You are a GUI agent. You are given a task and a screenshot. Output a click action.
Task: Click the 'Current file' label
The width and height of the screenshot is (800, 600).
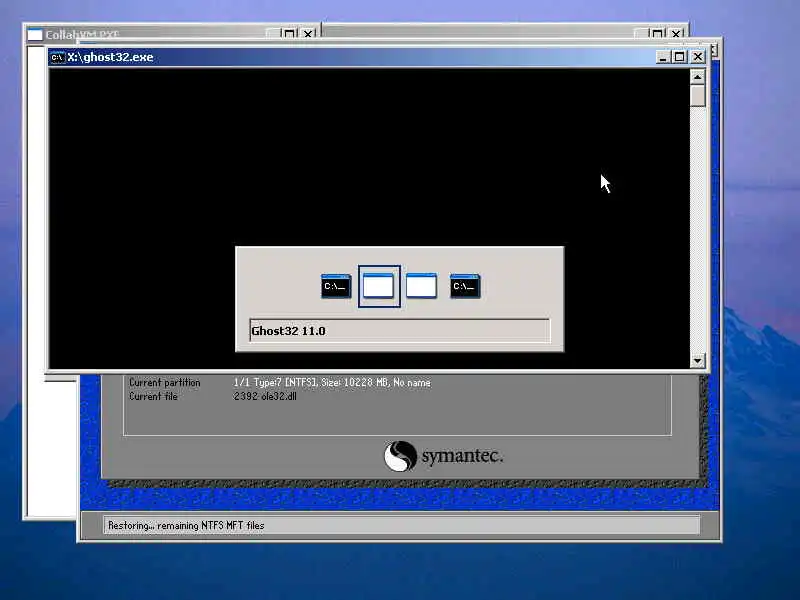pos(153,396)
